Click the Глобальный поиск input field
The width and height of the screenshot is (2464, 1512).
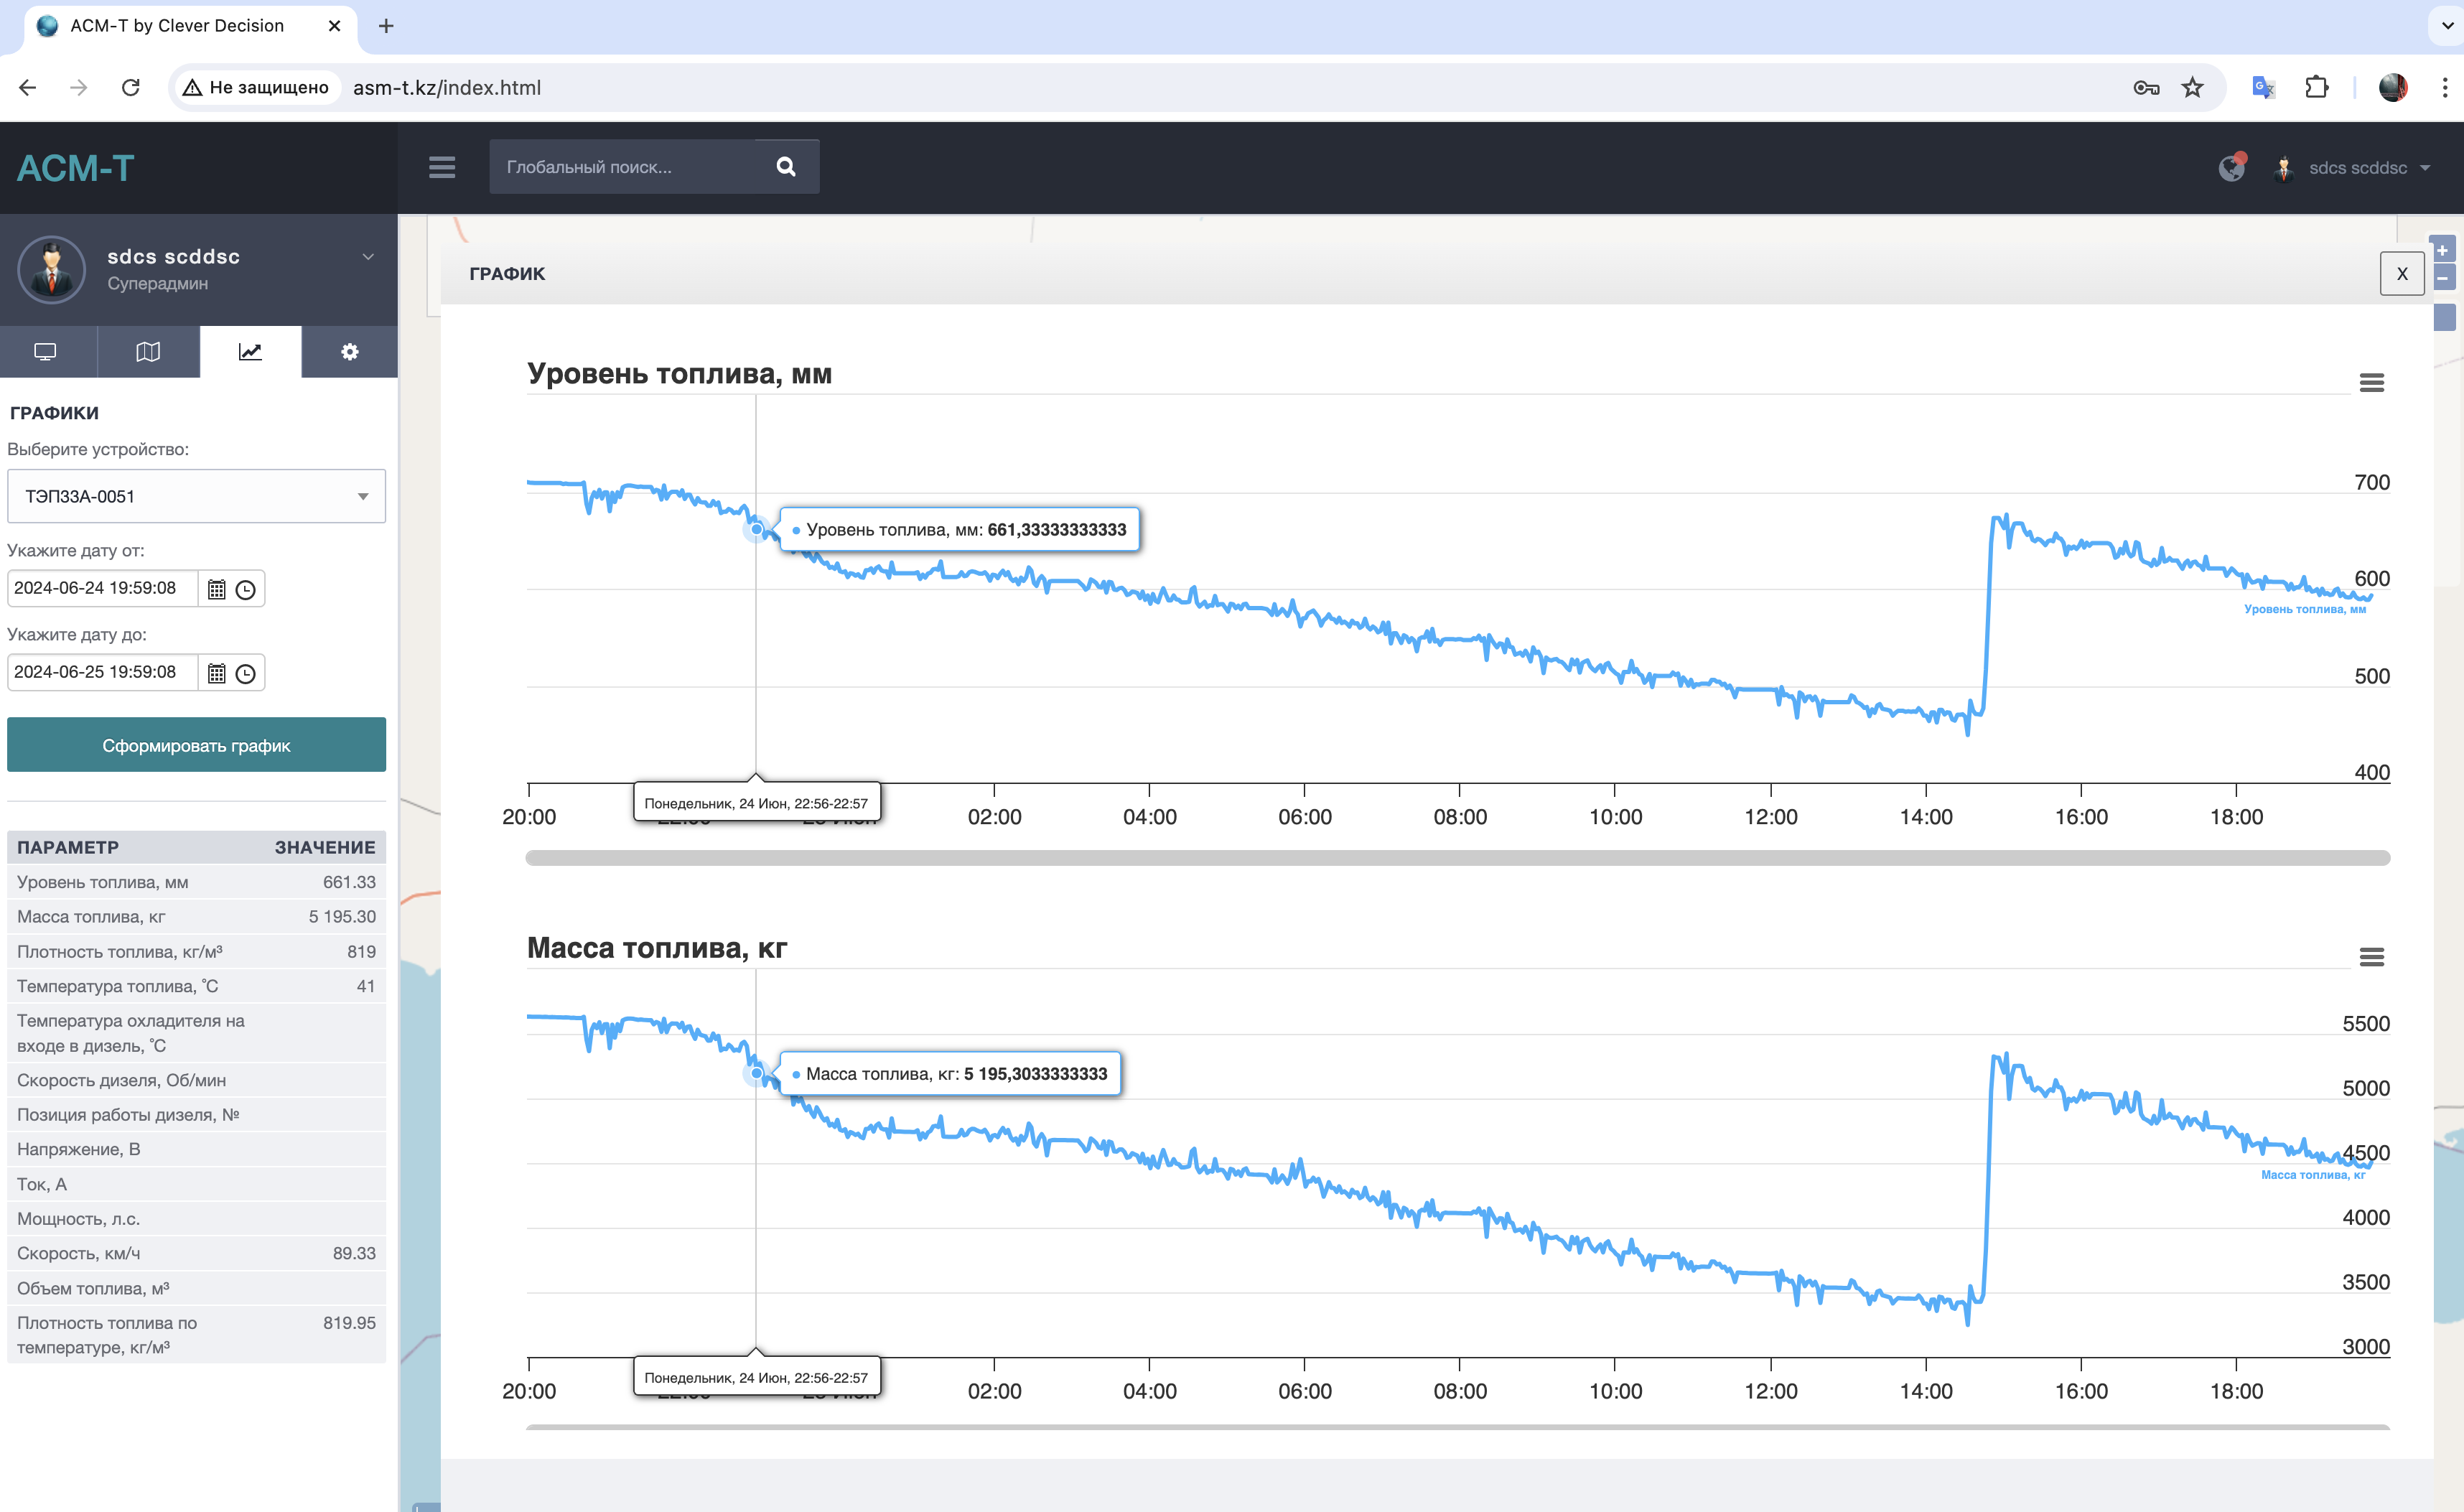point(621,167)
